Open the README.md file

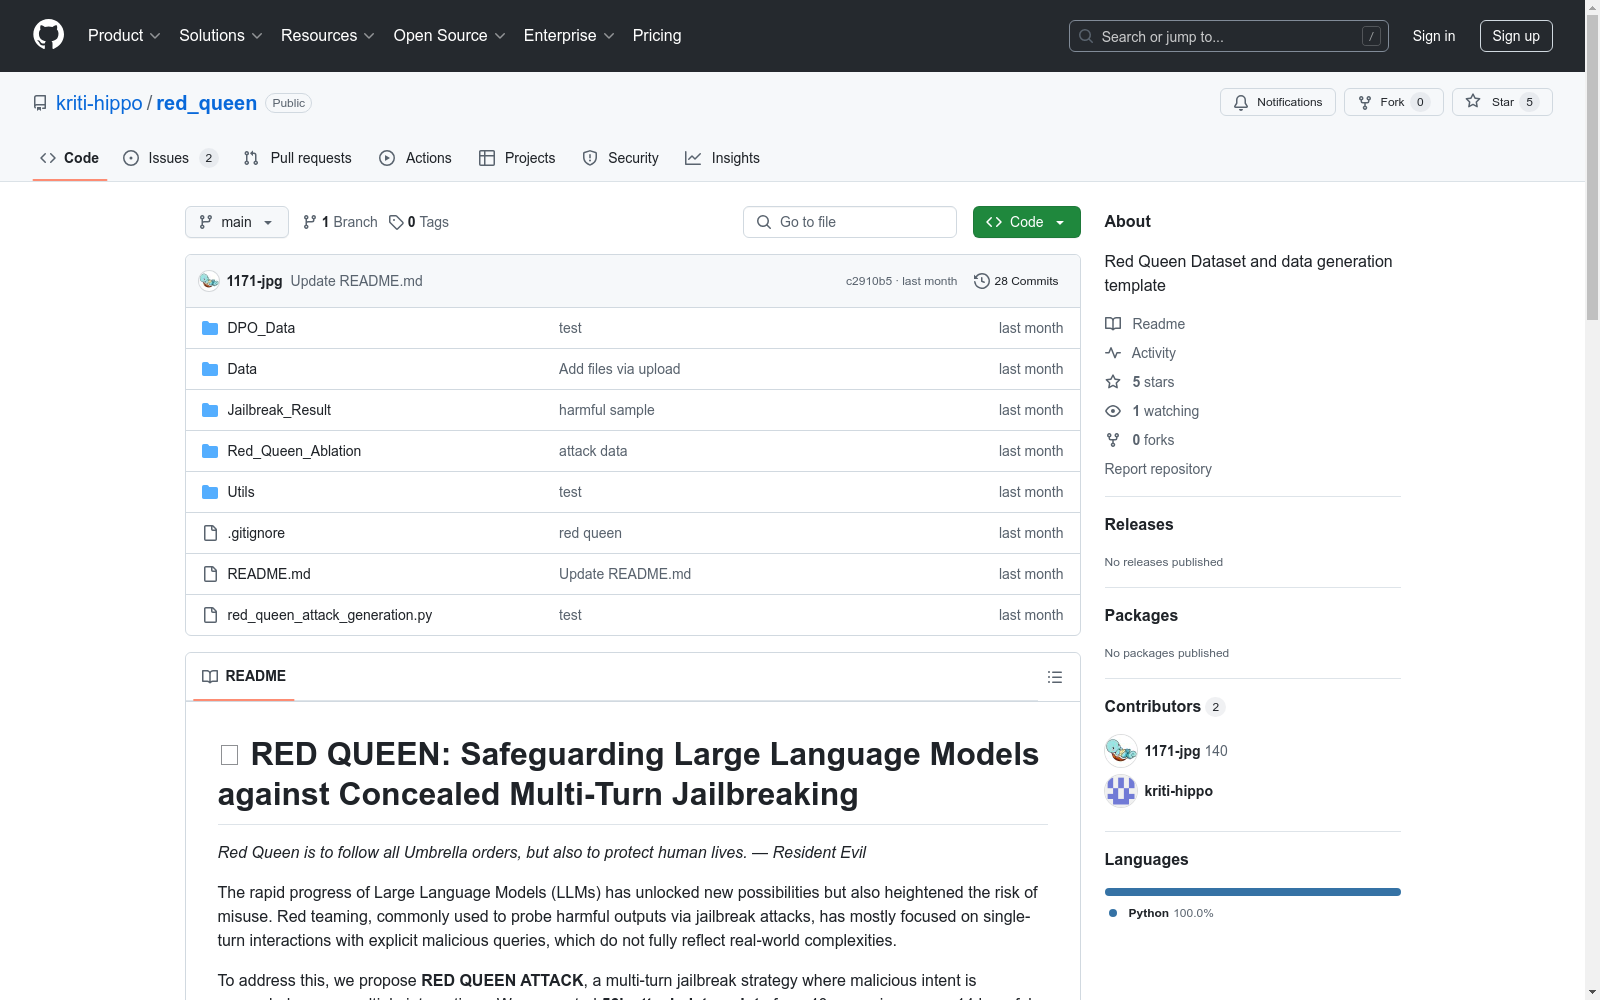pyautogui.click(x=269, y=574)
